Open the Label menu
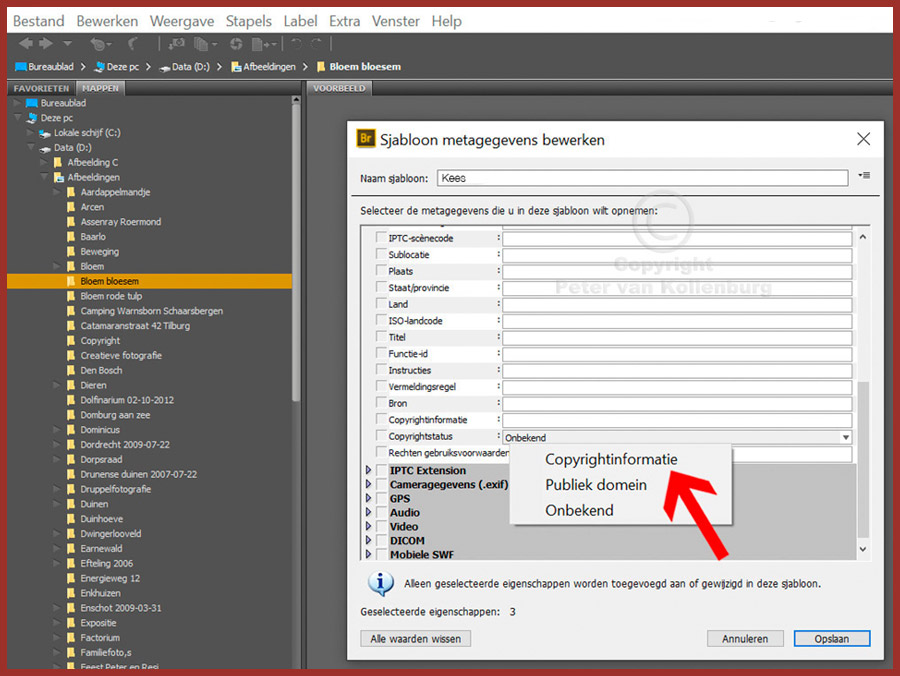The width and height of the screenshot is (900, 676). (x=300, y=21)
